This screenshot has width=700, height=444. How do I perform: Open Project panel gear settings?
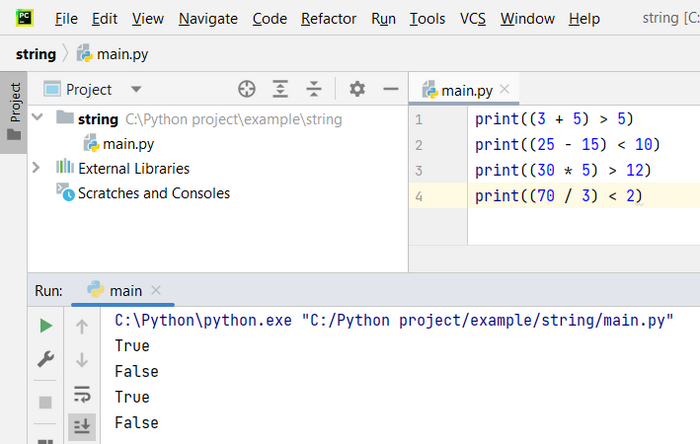[x=357, y=89]
